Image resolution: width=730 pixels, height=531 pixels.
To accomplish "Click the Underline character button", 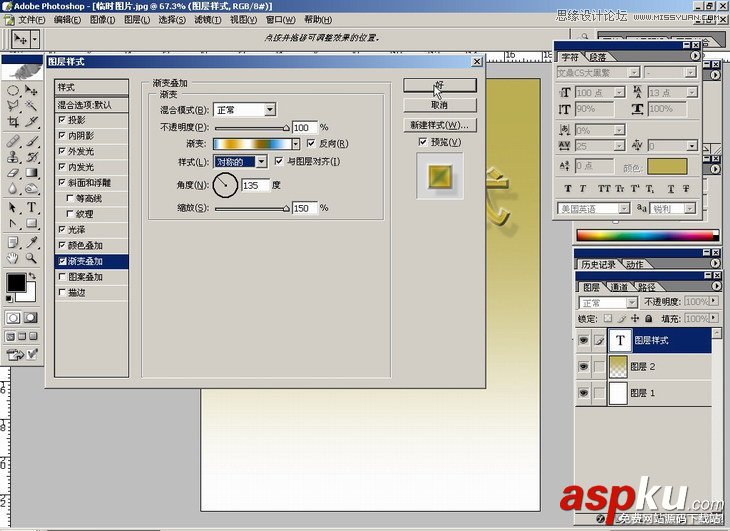I will tap(671, 188).
